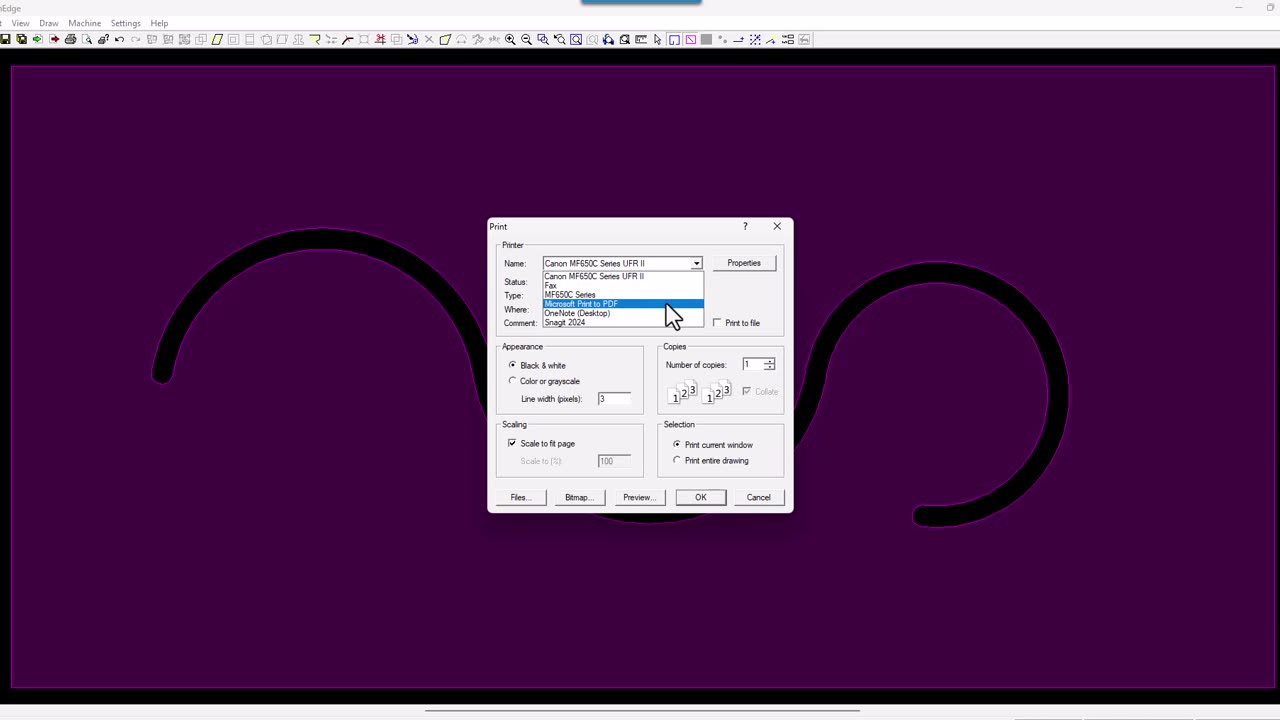Click the undo arrow toolbar icon
The image size is (1280, 720).
(119, 39)
